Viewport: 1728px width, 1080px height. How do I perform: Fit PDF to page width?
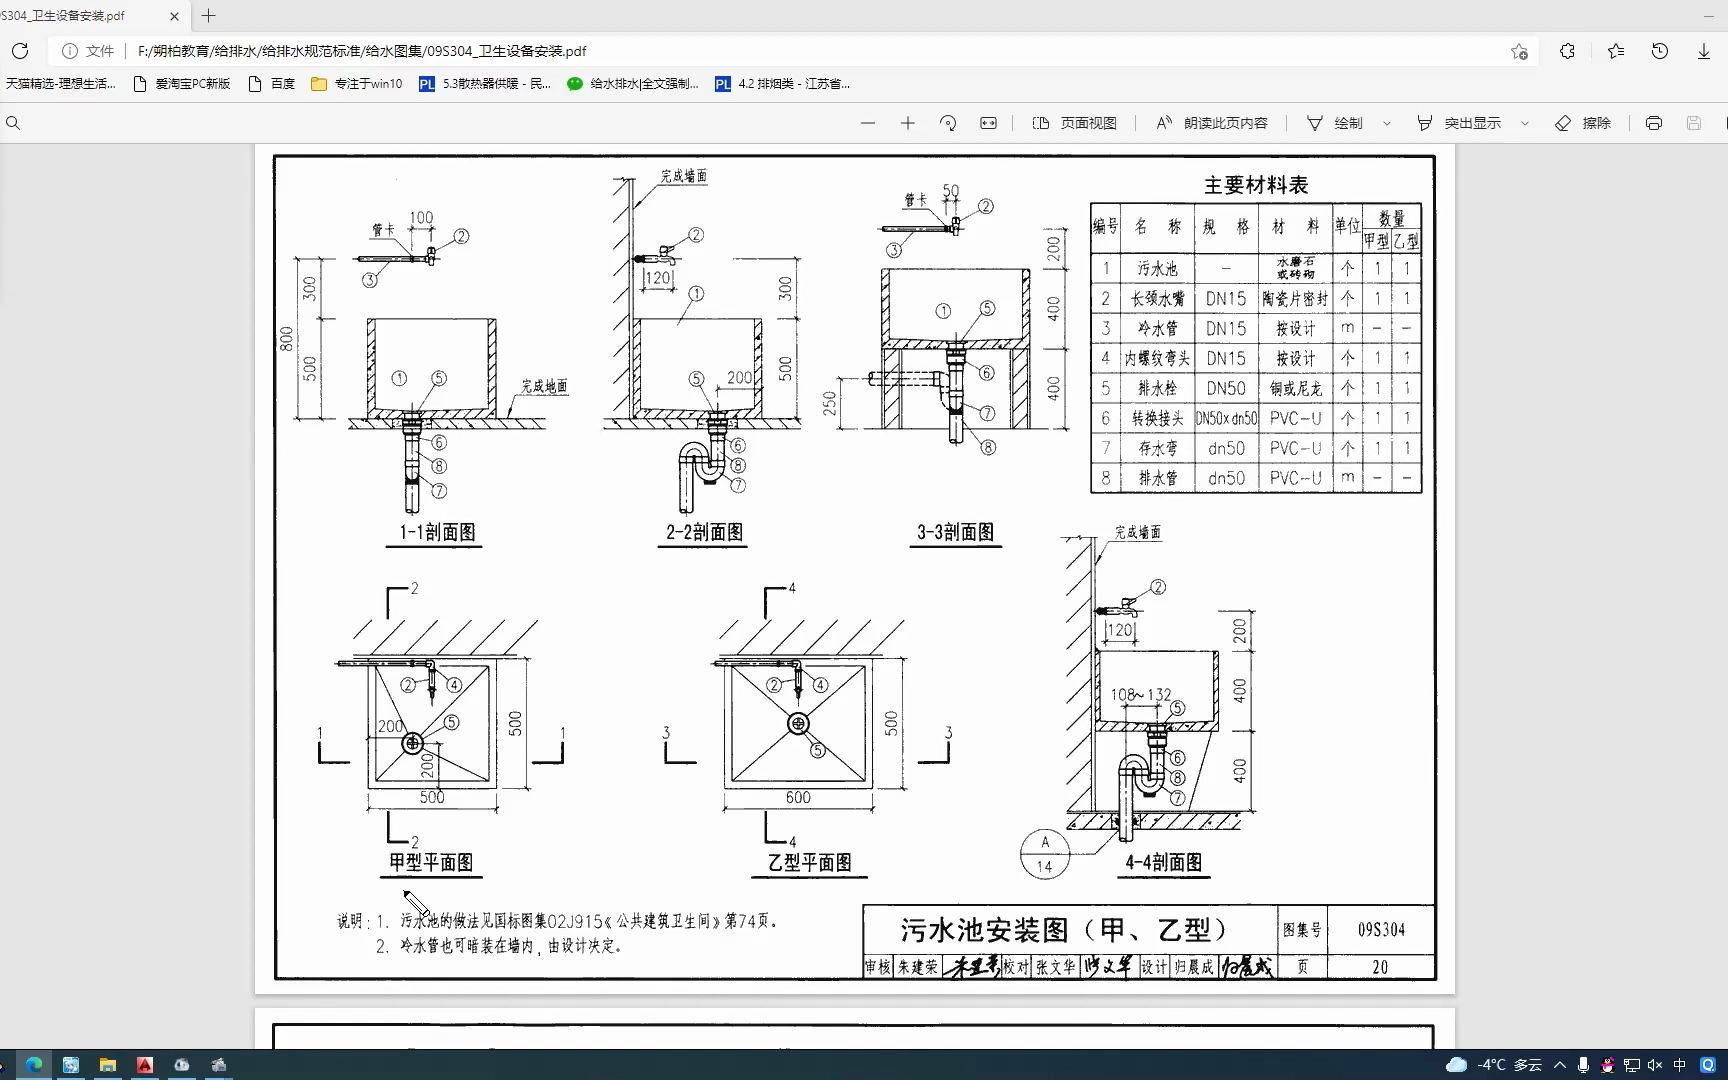[x=988, y=123]
